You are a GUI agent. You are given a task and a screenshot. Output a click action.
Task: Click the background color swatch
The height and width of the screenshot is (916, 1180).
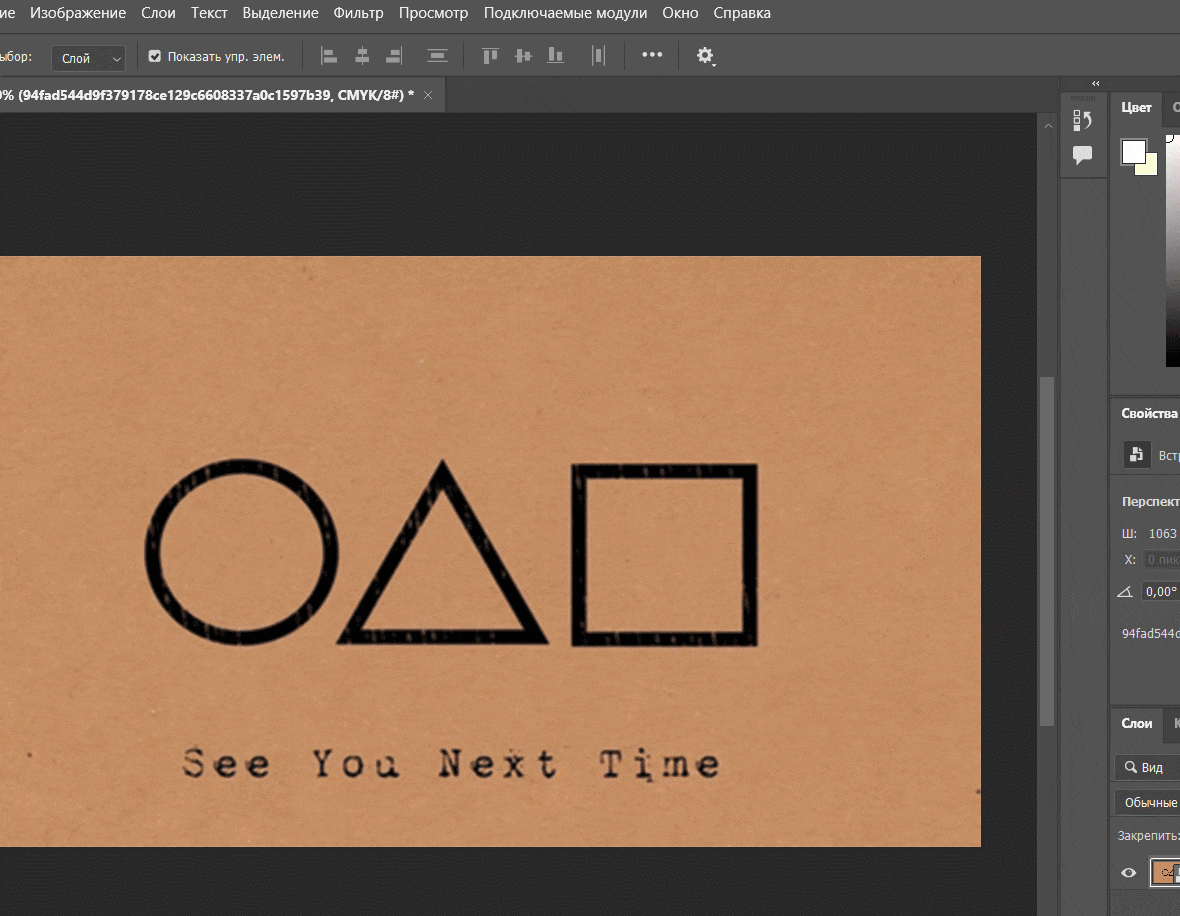[x=1149, y=166]
